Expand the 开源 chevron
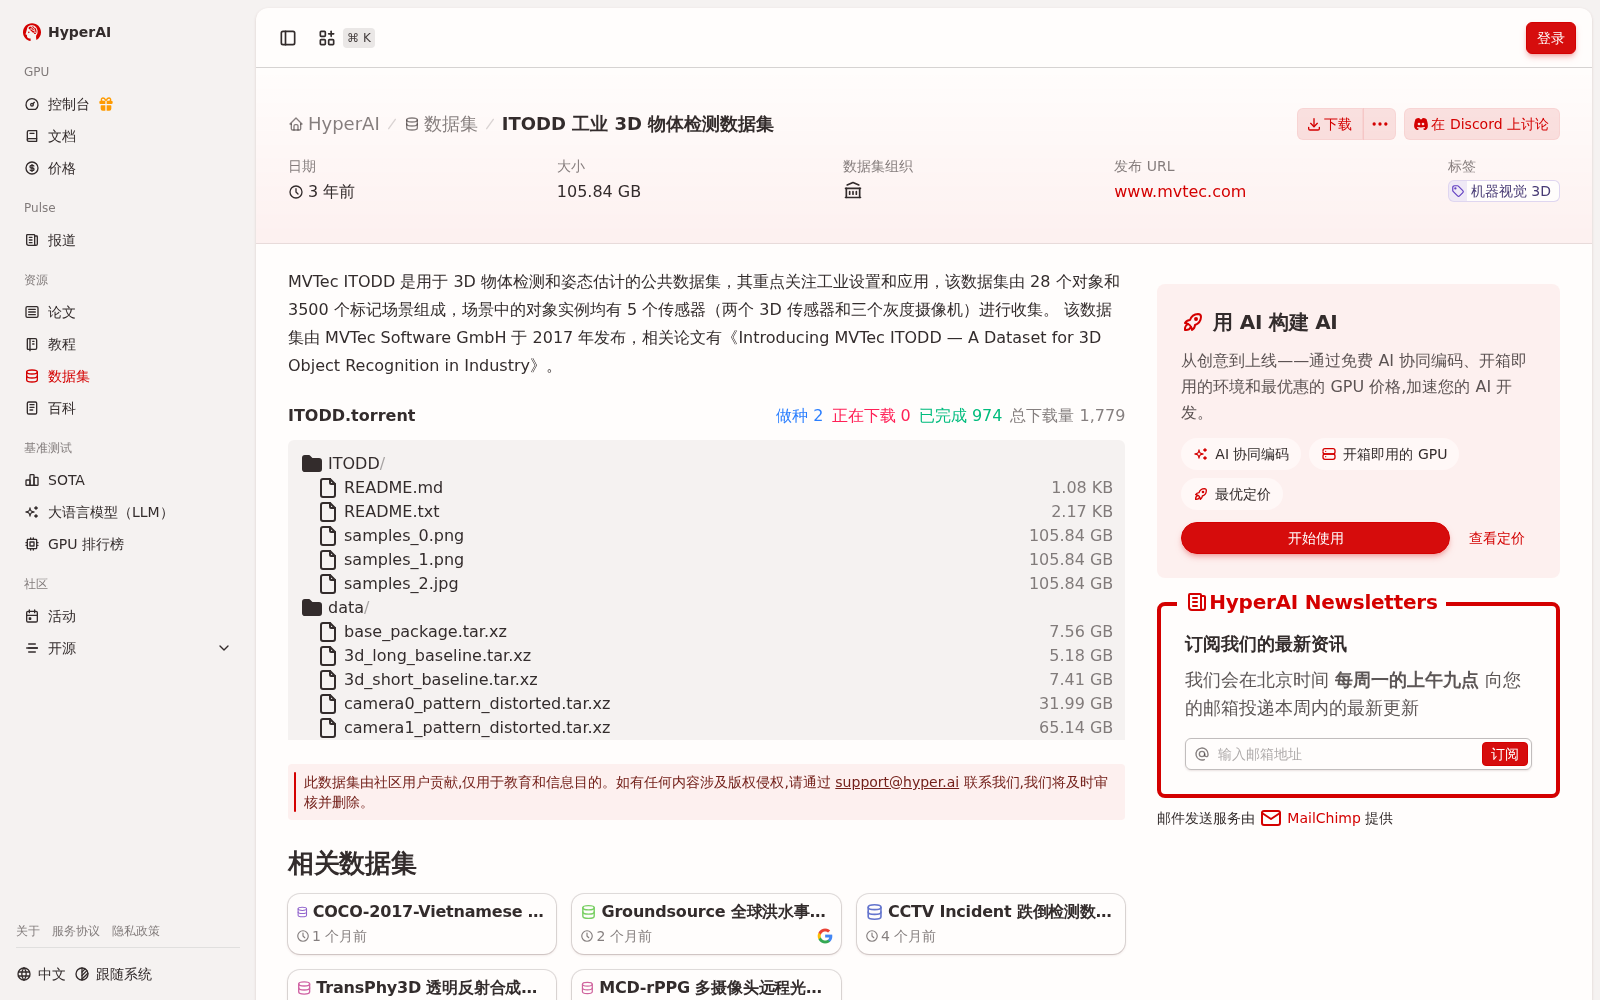 click(x=224, y=648)
